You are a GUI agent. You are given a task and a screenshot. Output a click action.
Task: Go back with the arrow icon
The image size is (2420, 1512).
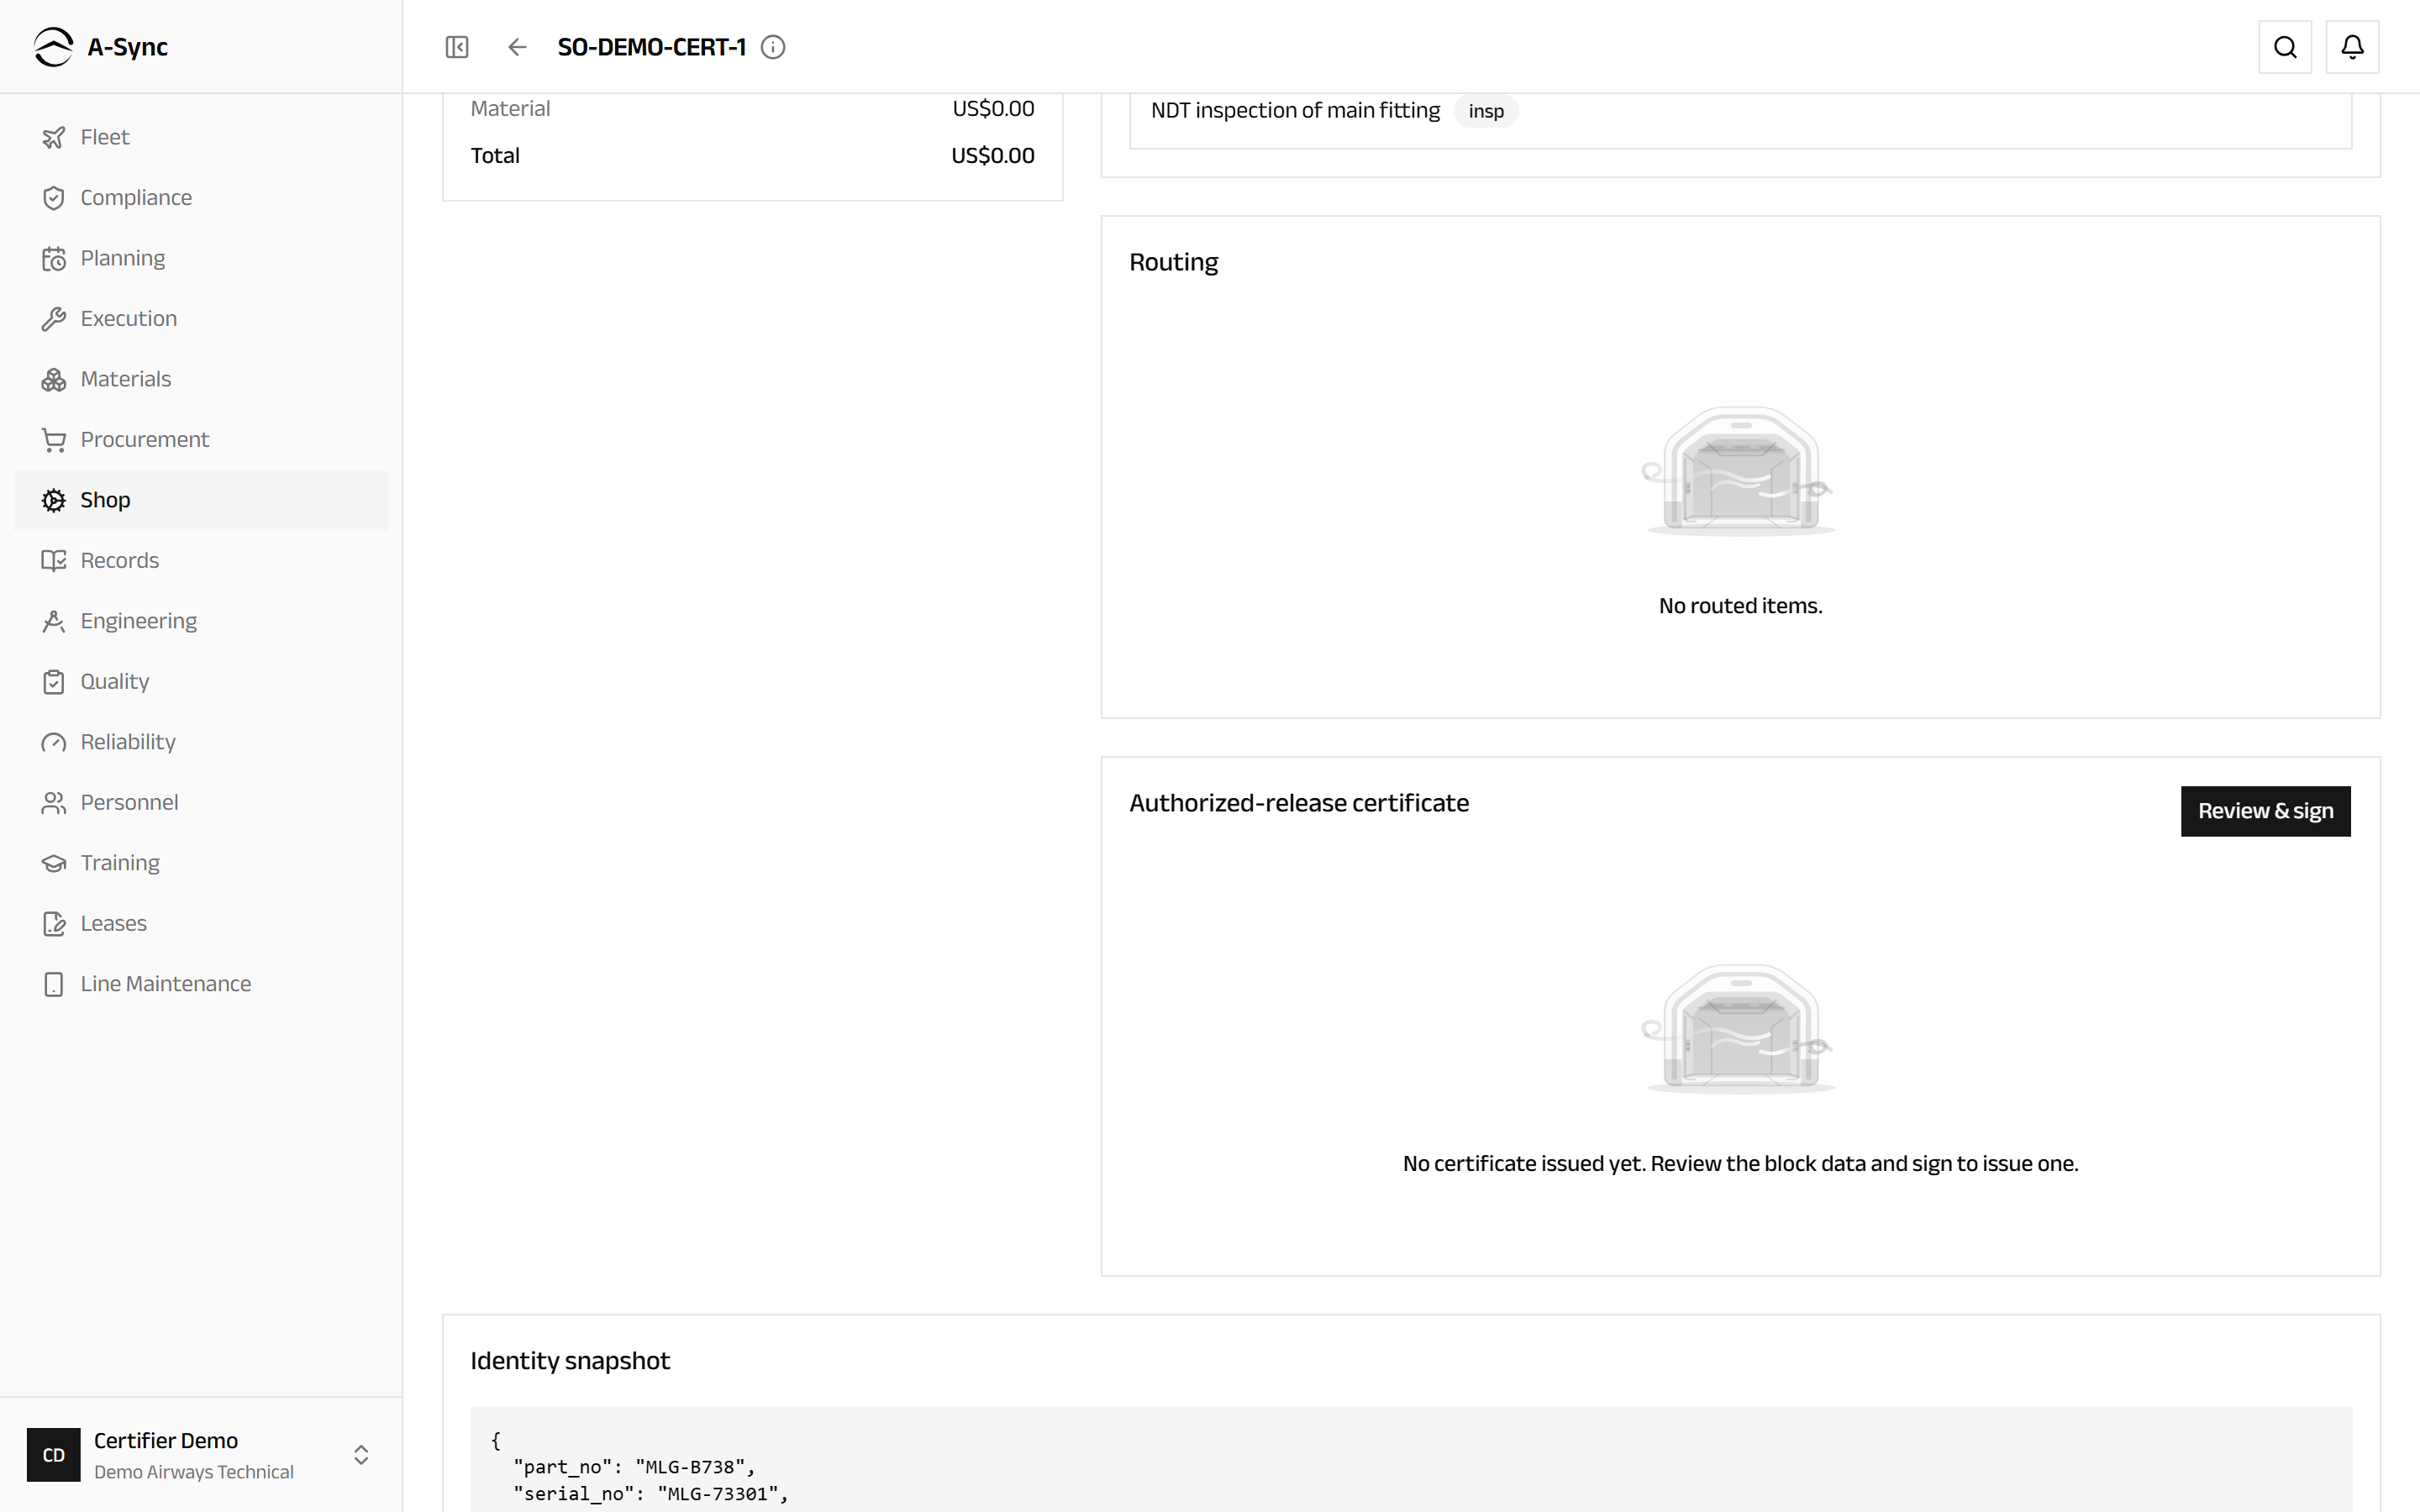(517, 47)
